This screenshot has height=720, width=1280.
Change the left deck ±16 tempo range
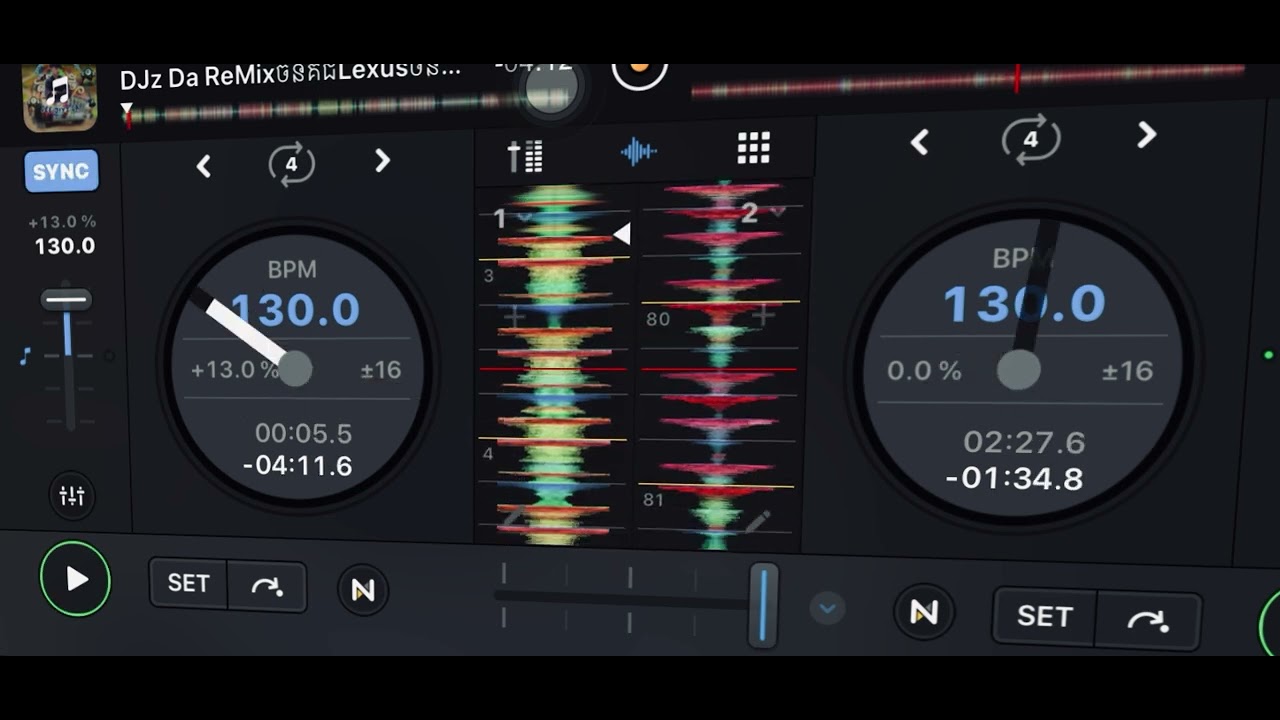[381, 370]
